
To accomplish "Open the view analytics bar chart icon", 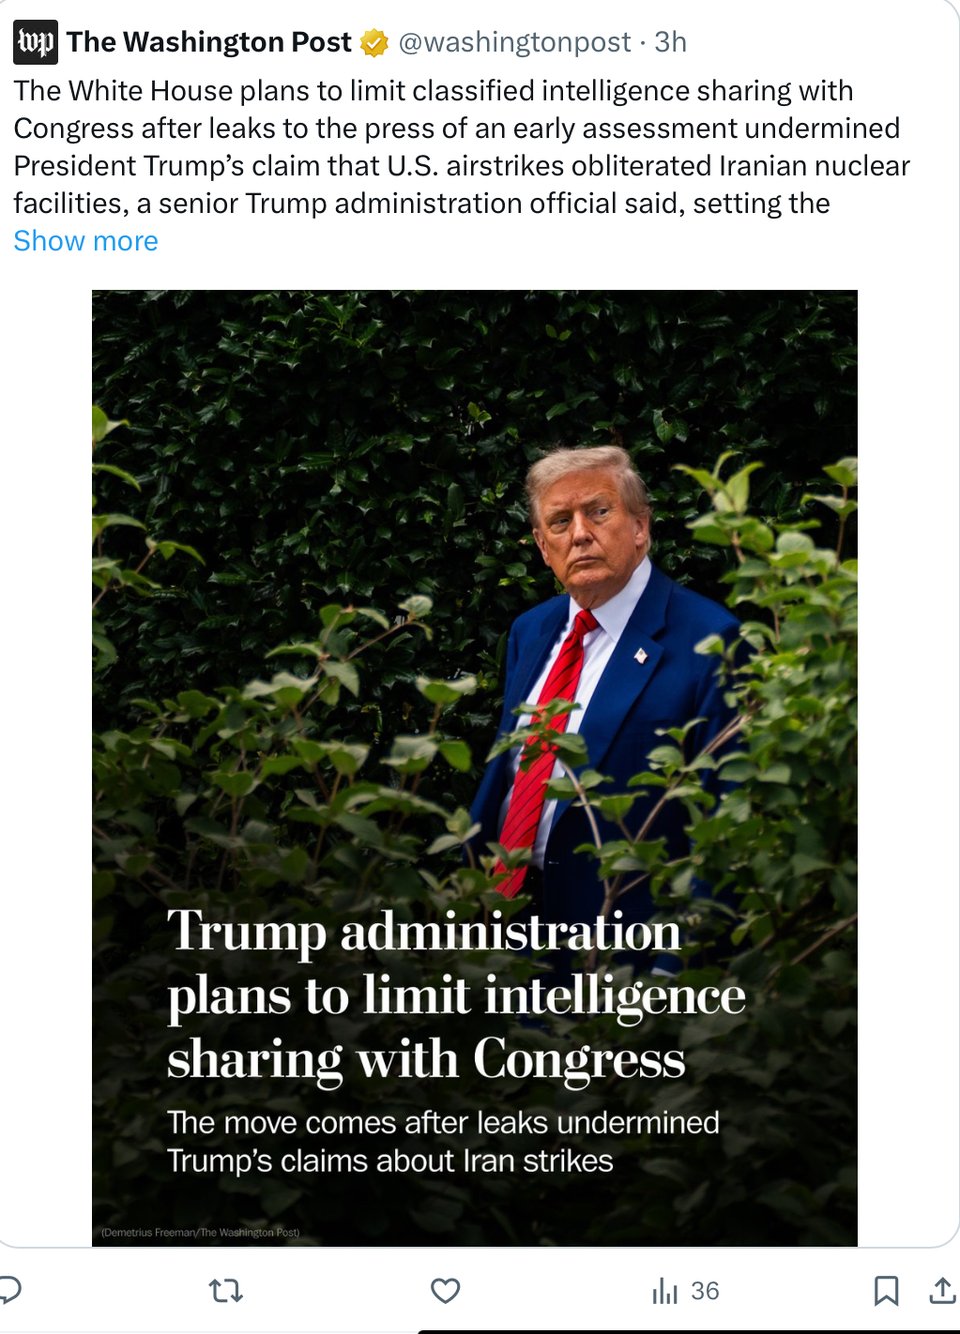I will pyautogui.click(x=664, y=1292).
